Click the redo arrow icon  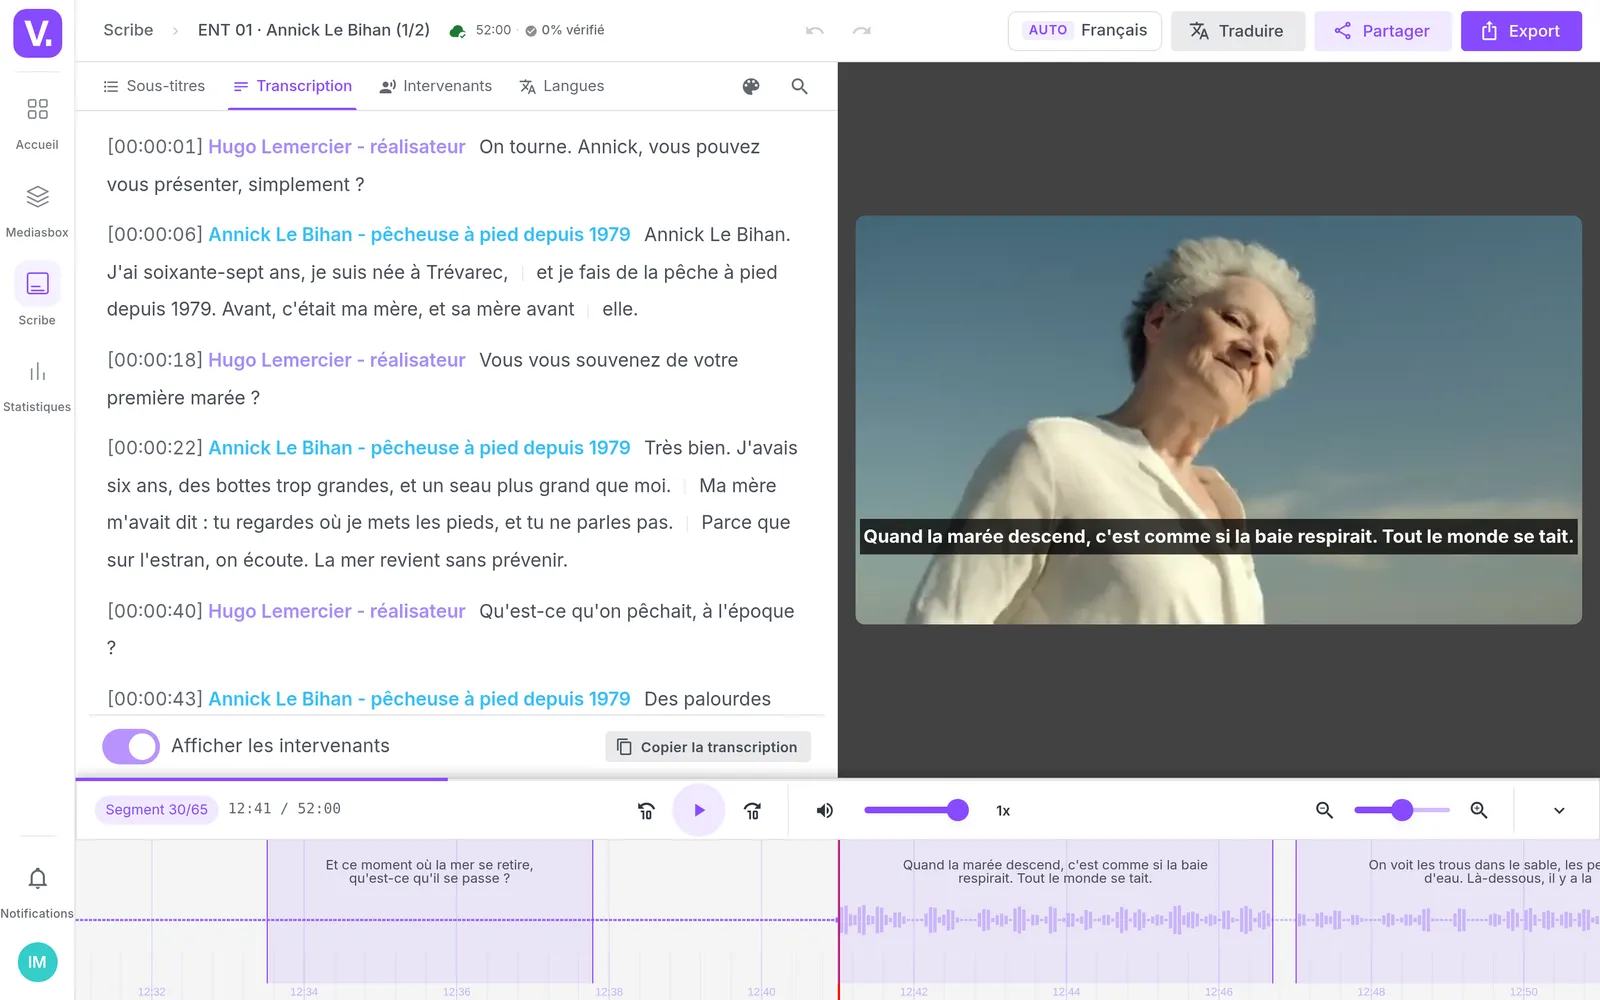tap(862, 31)
